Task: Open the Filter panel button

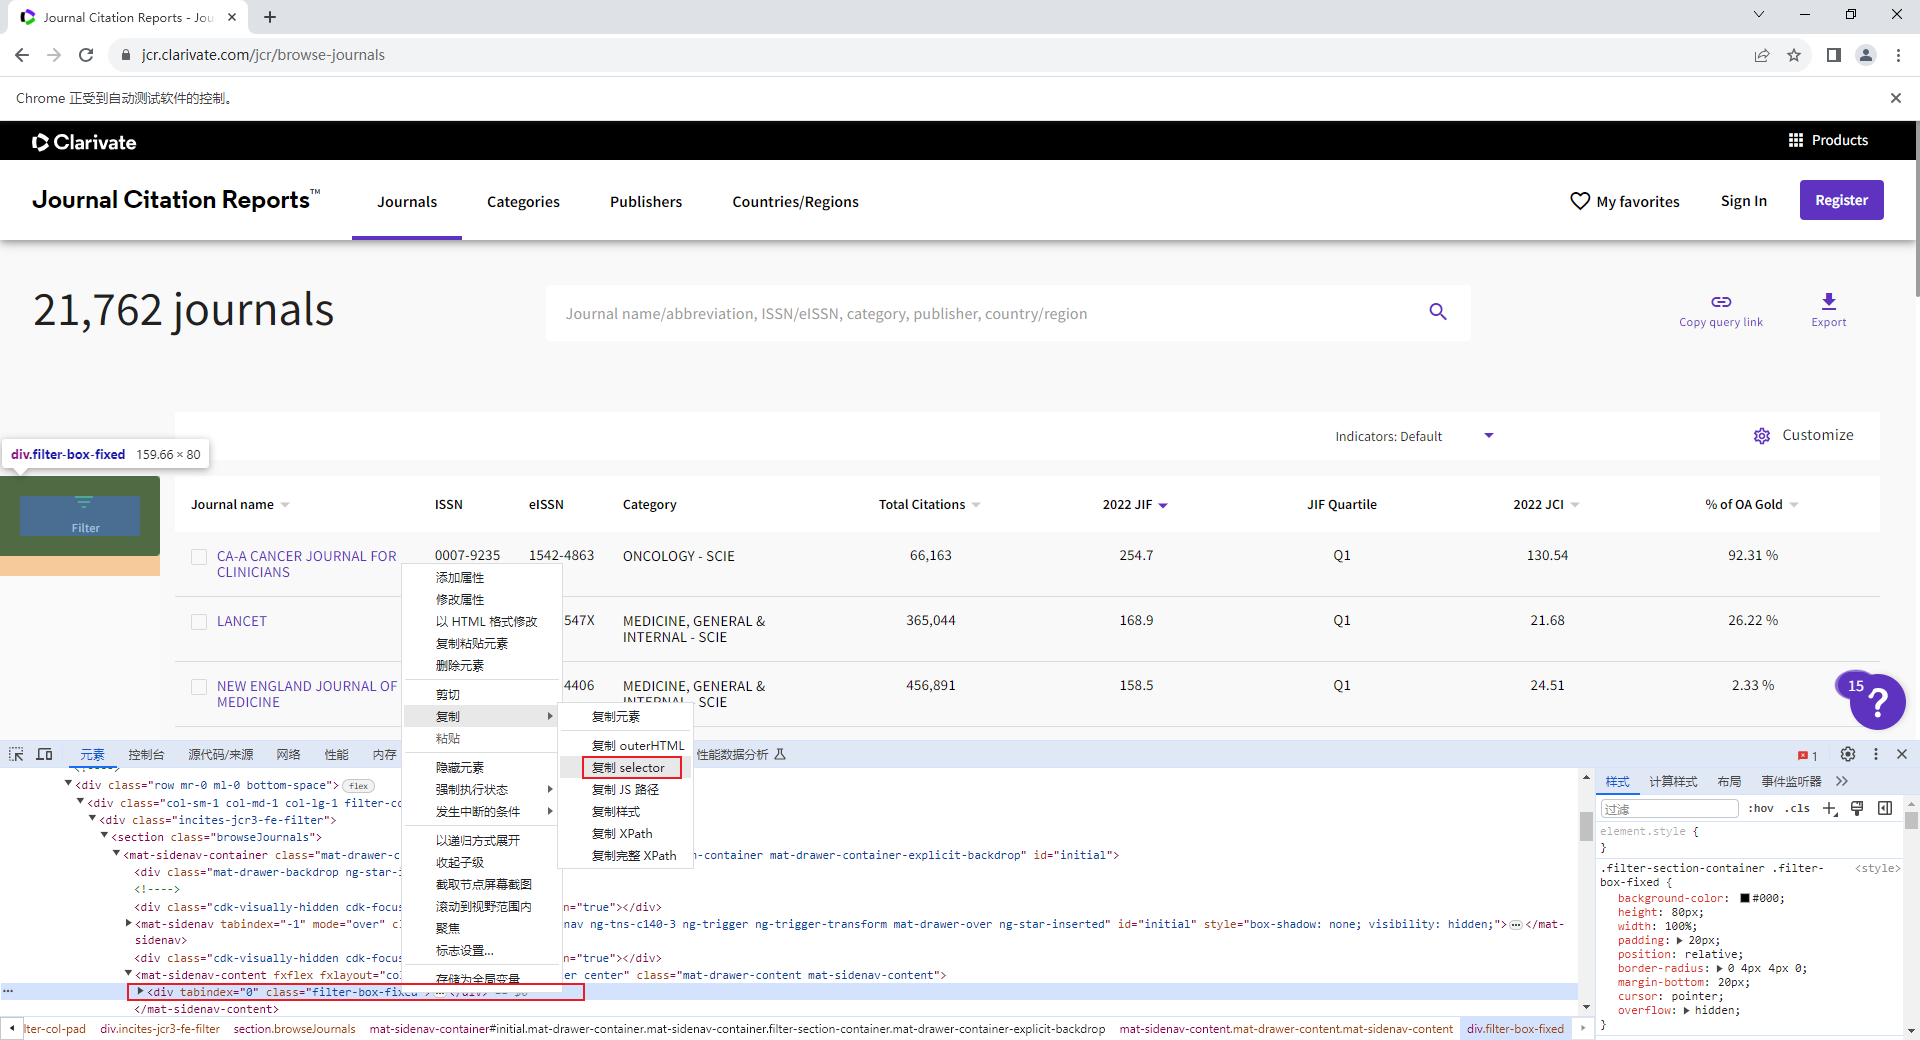Action: 80,515
